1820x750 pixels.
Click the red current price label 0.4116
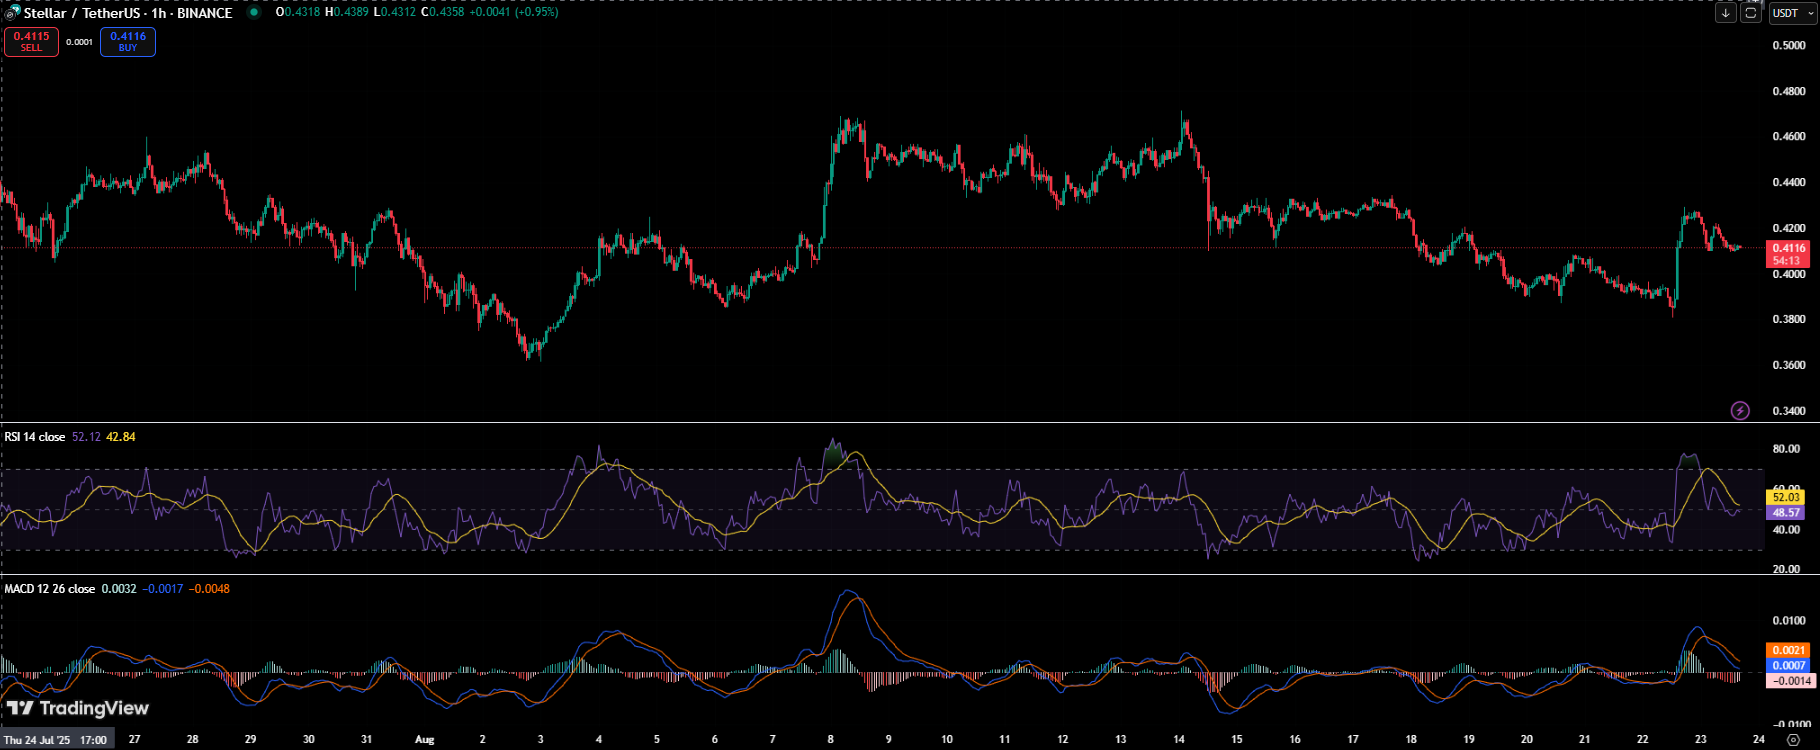click(1788, 254)
